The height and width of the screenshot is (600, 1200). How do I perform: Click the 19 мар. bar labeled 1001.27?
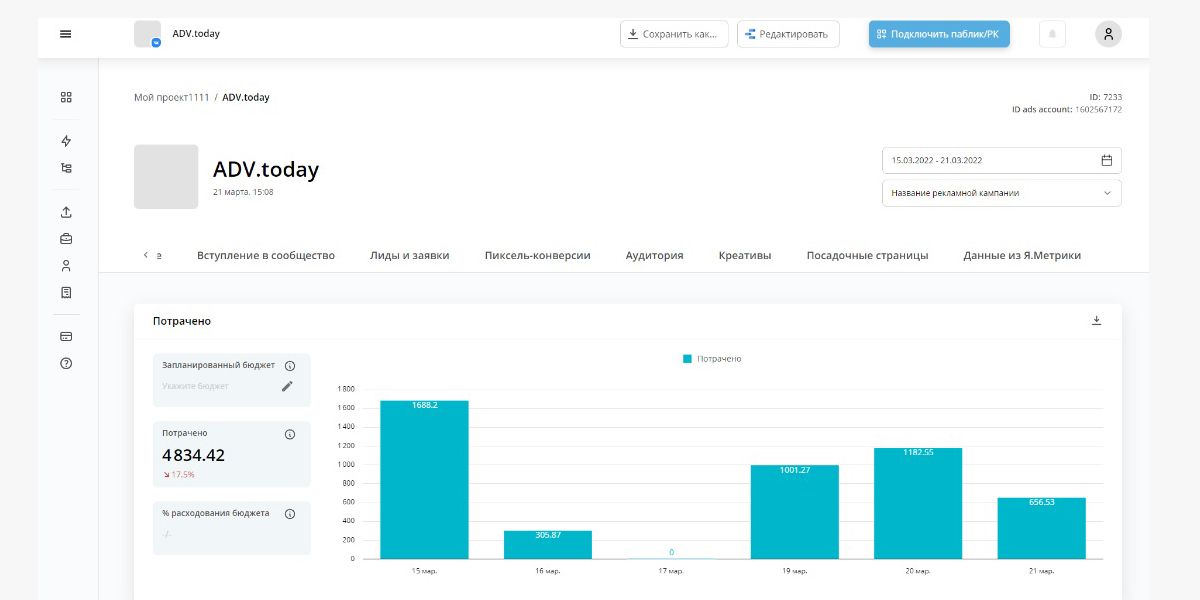coord(795,512)
